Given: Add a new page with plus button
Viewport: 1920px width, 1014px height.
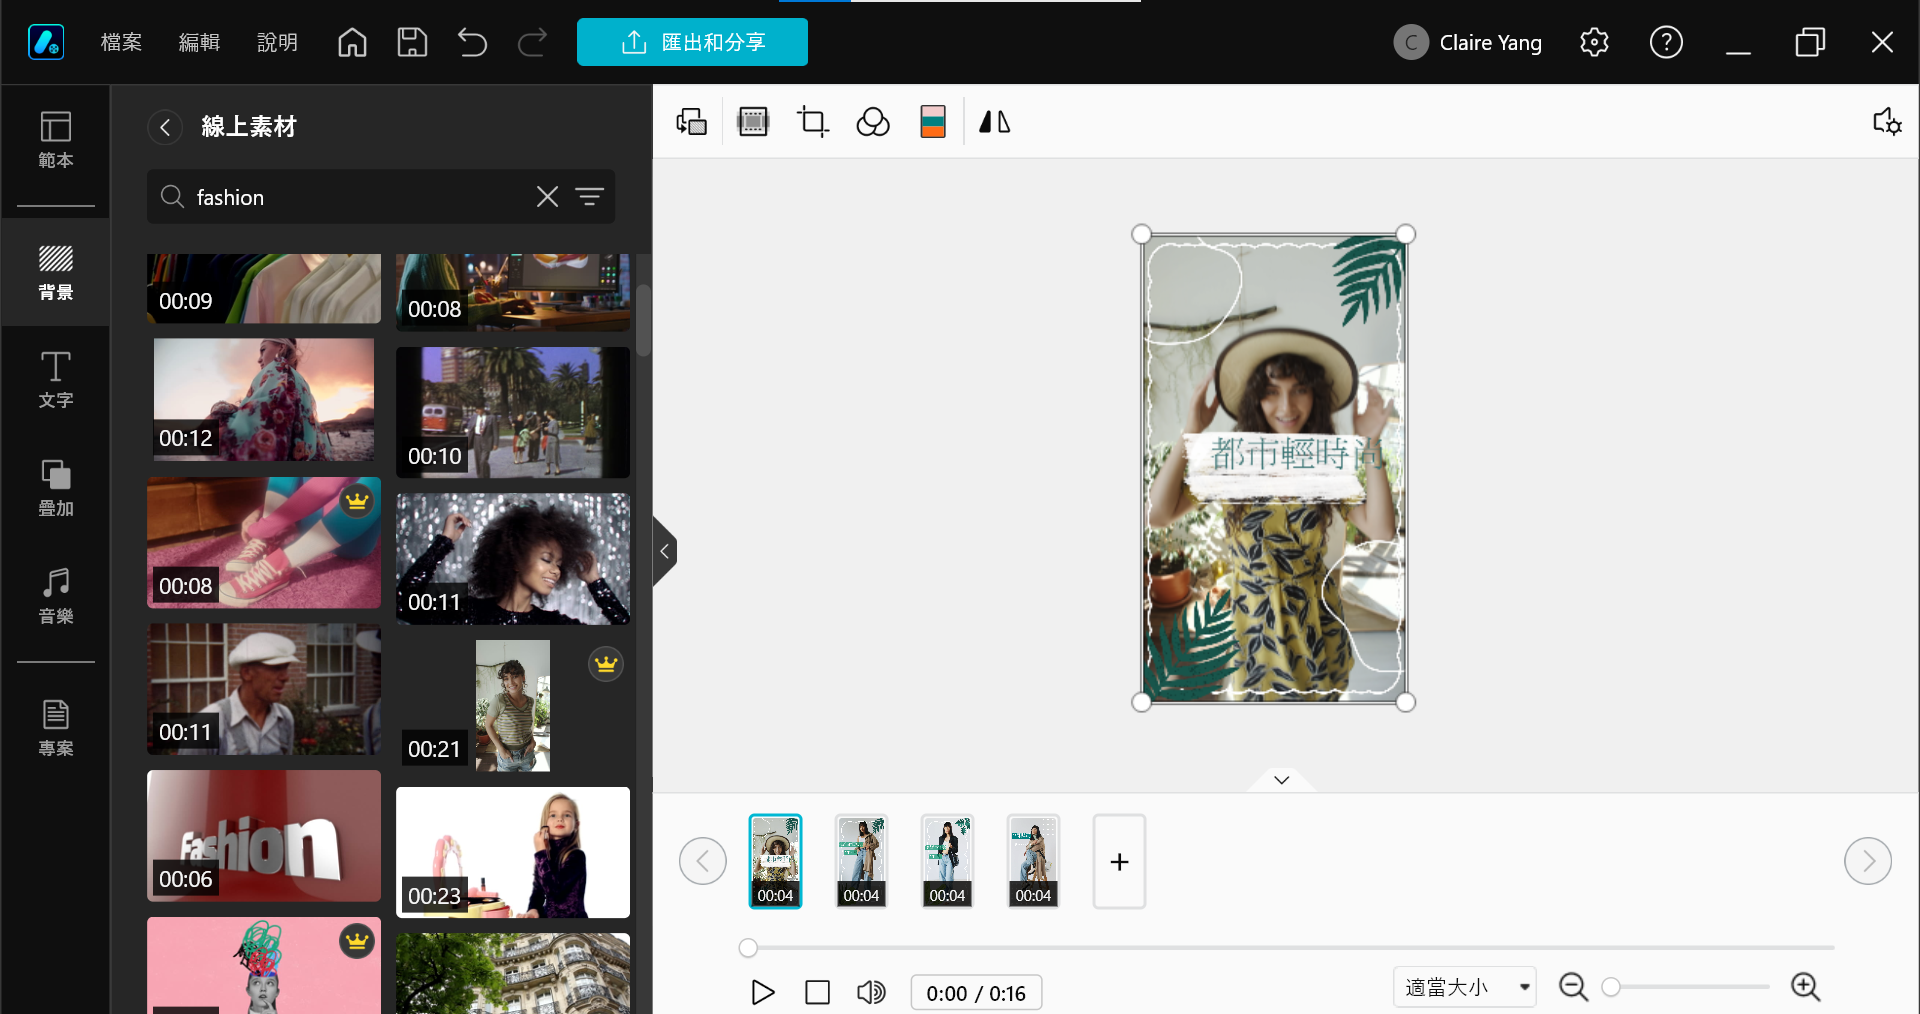Looking at the screenshot, I should pyautogui.click(x=1119, y=861).
